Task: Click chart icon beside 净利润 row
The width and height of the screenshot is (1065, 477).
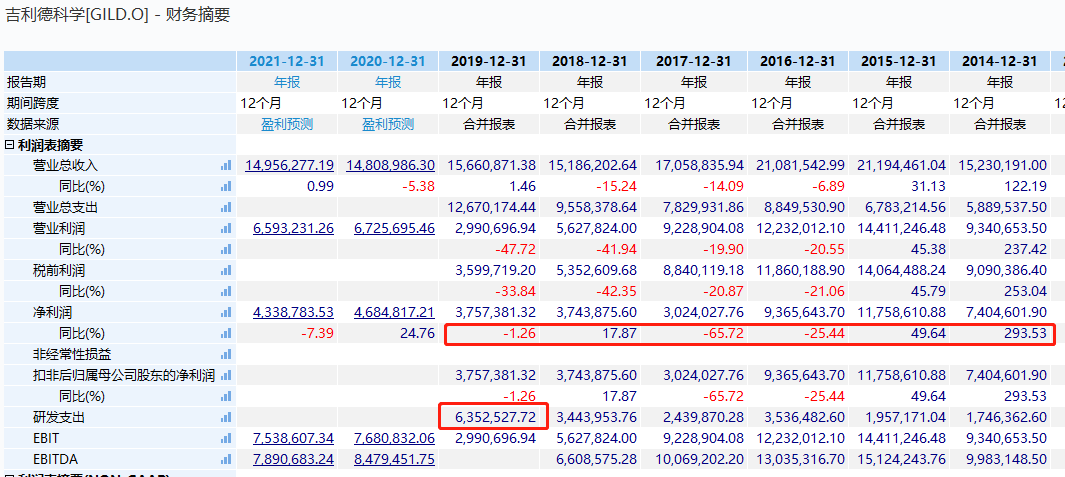Action: tap(225, 312)
